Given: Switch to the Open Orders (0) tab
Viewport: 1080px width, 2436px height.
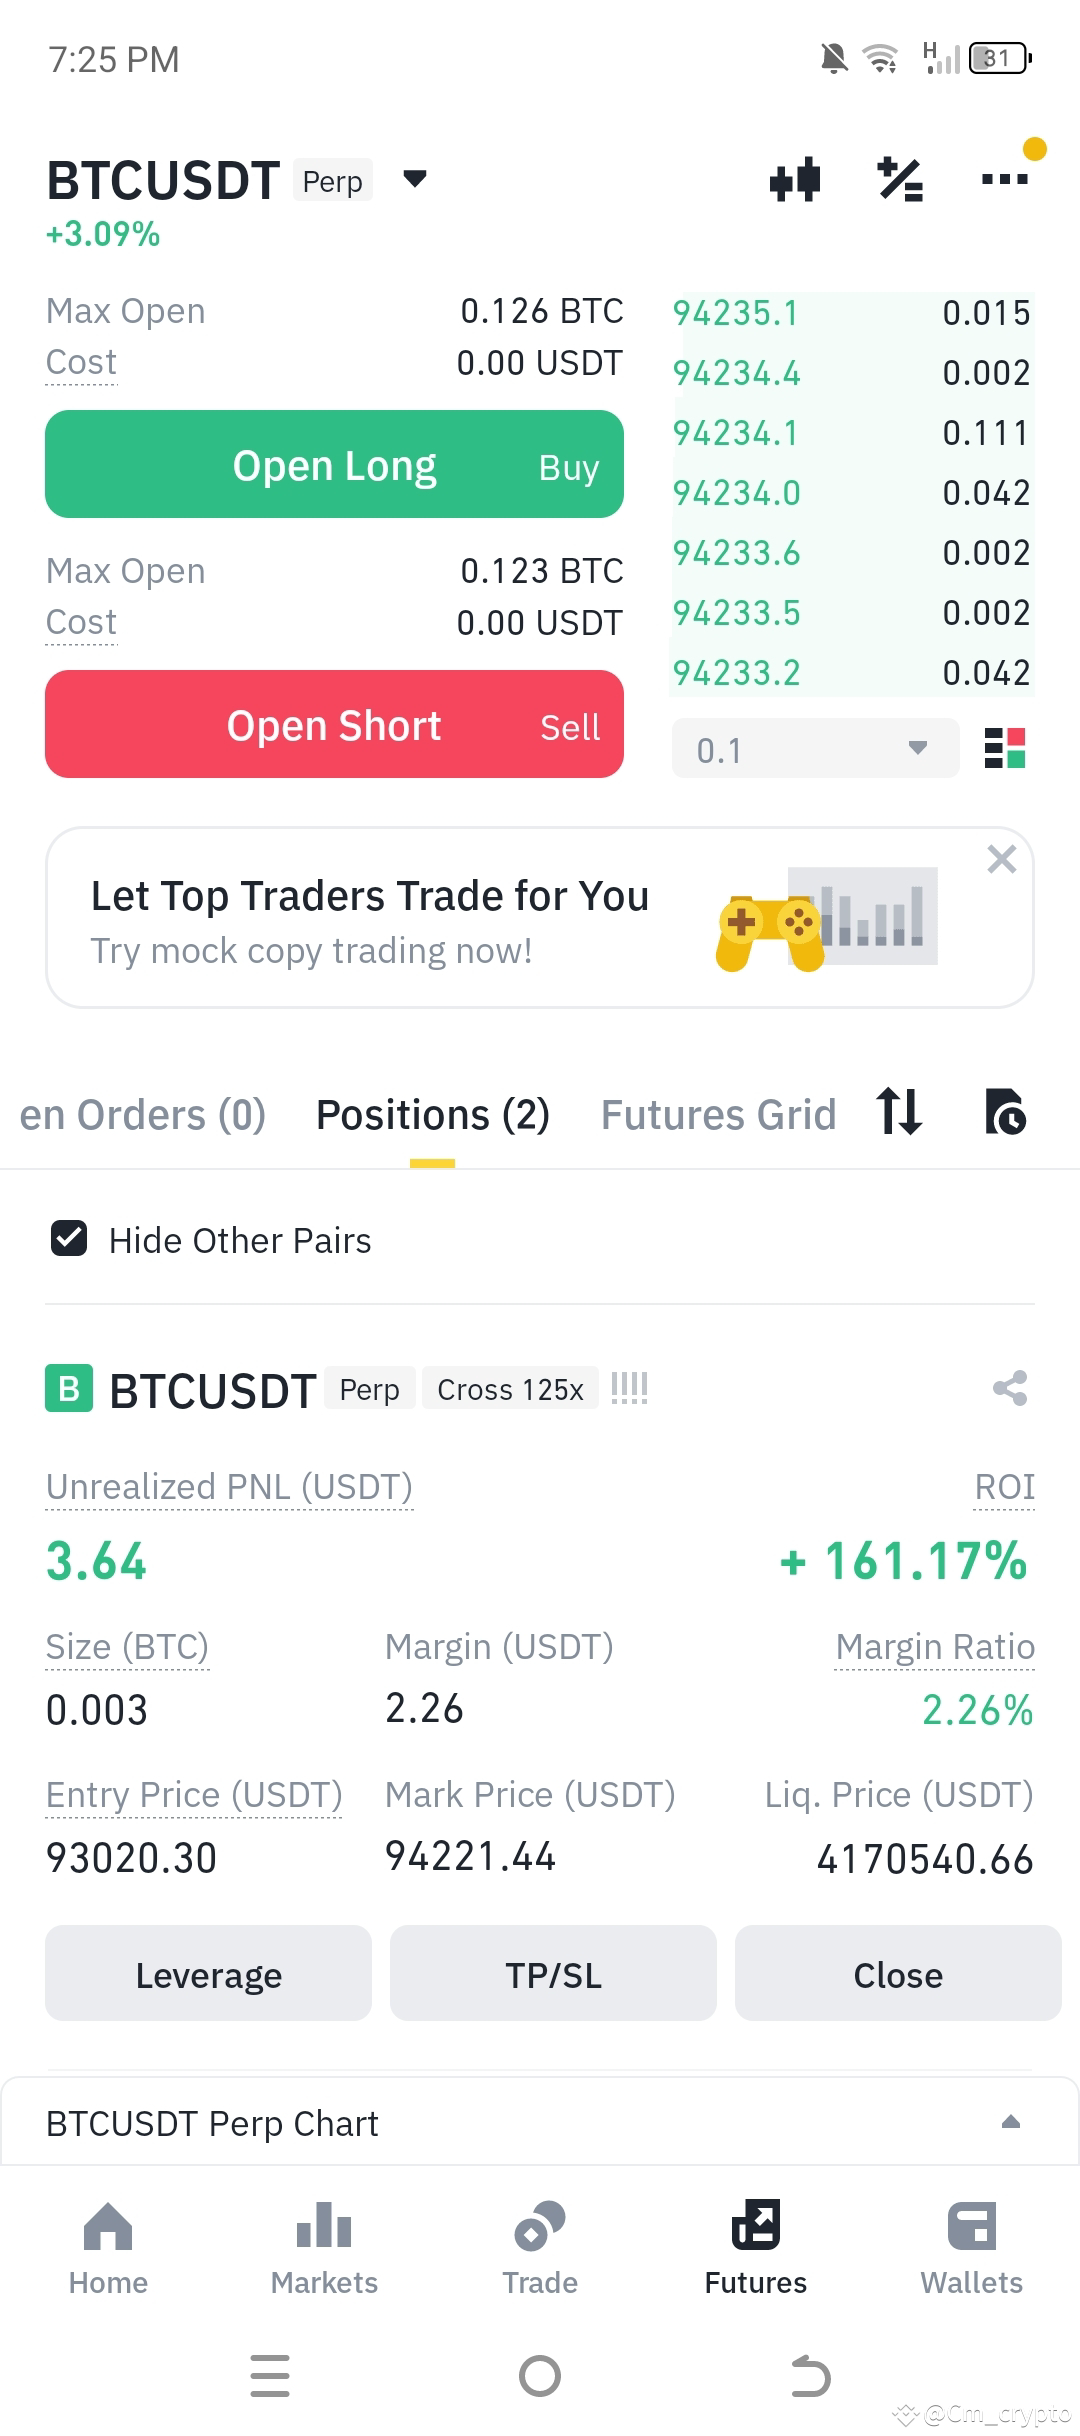Looking at the screenshot, I should click(142, 1115).
